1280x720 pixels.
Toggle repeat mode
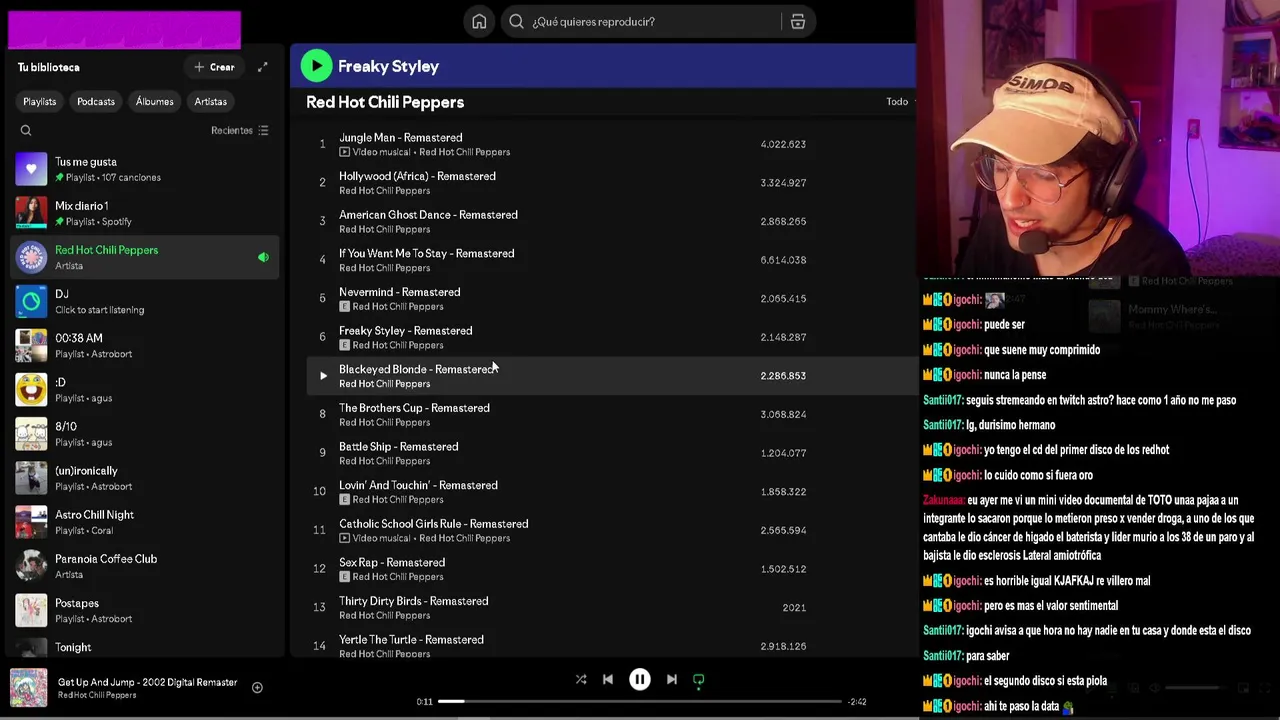[x=699, y=679]
